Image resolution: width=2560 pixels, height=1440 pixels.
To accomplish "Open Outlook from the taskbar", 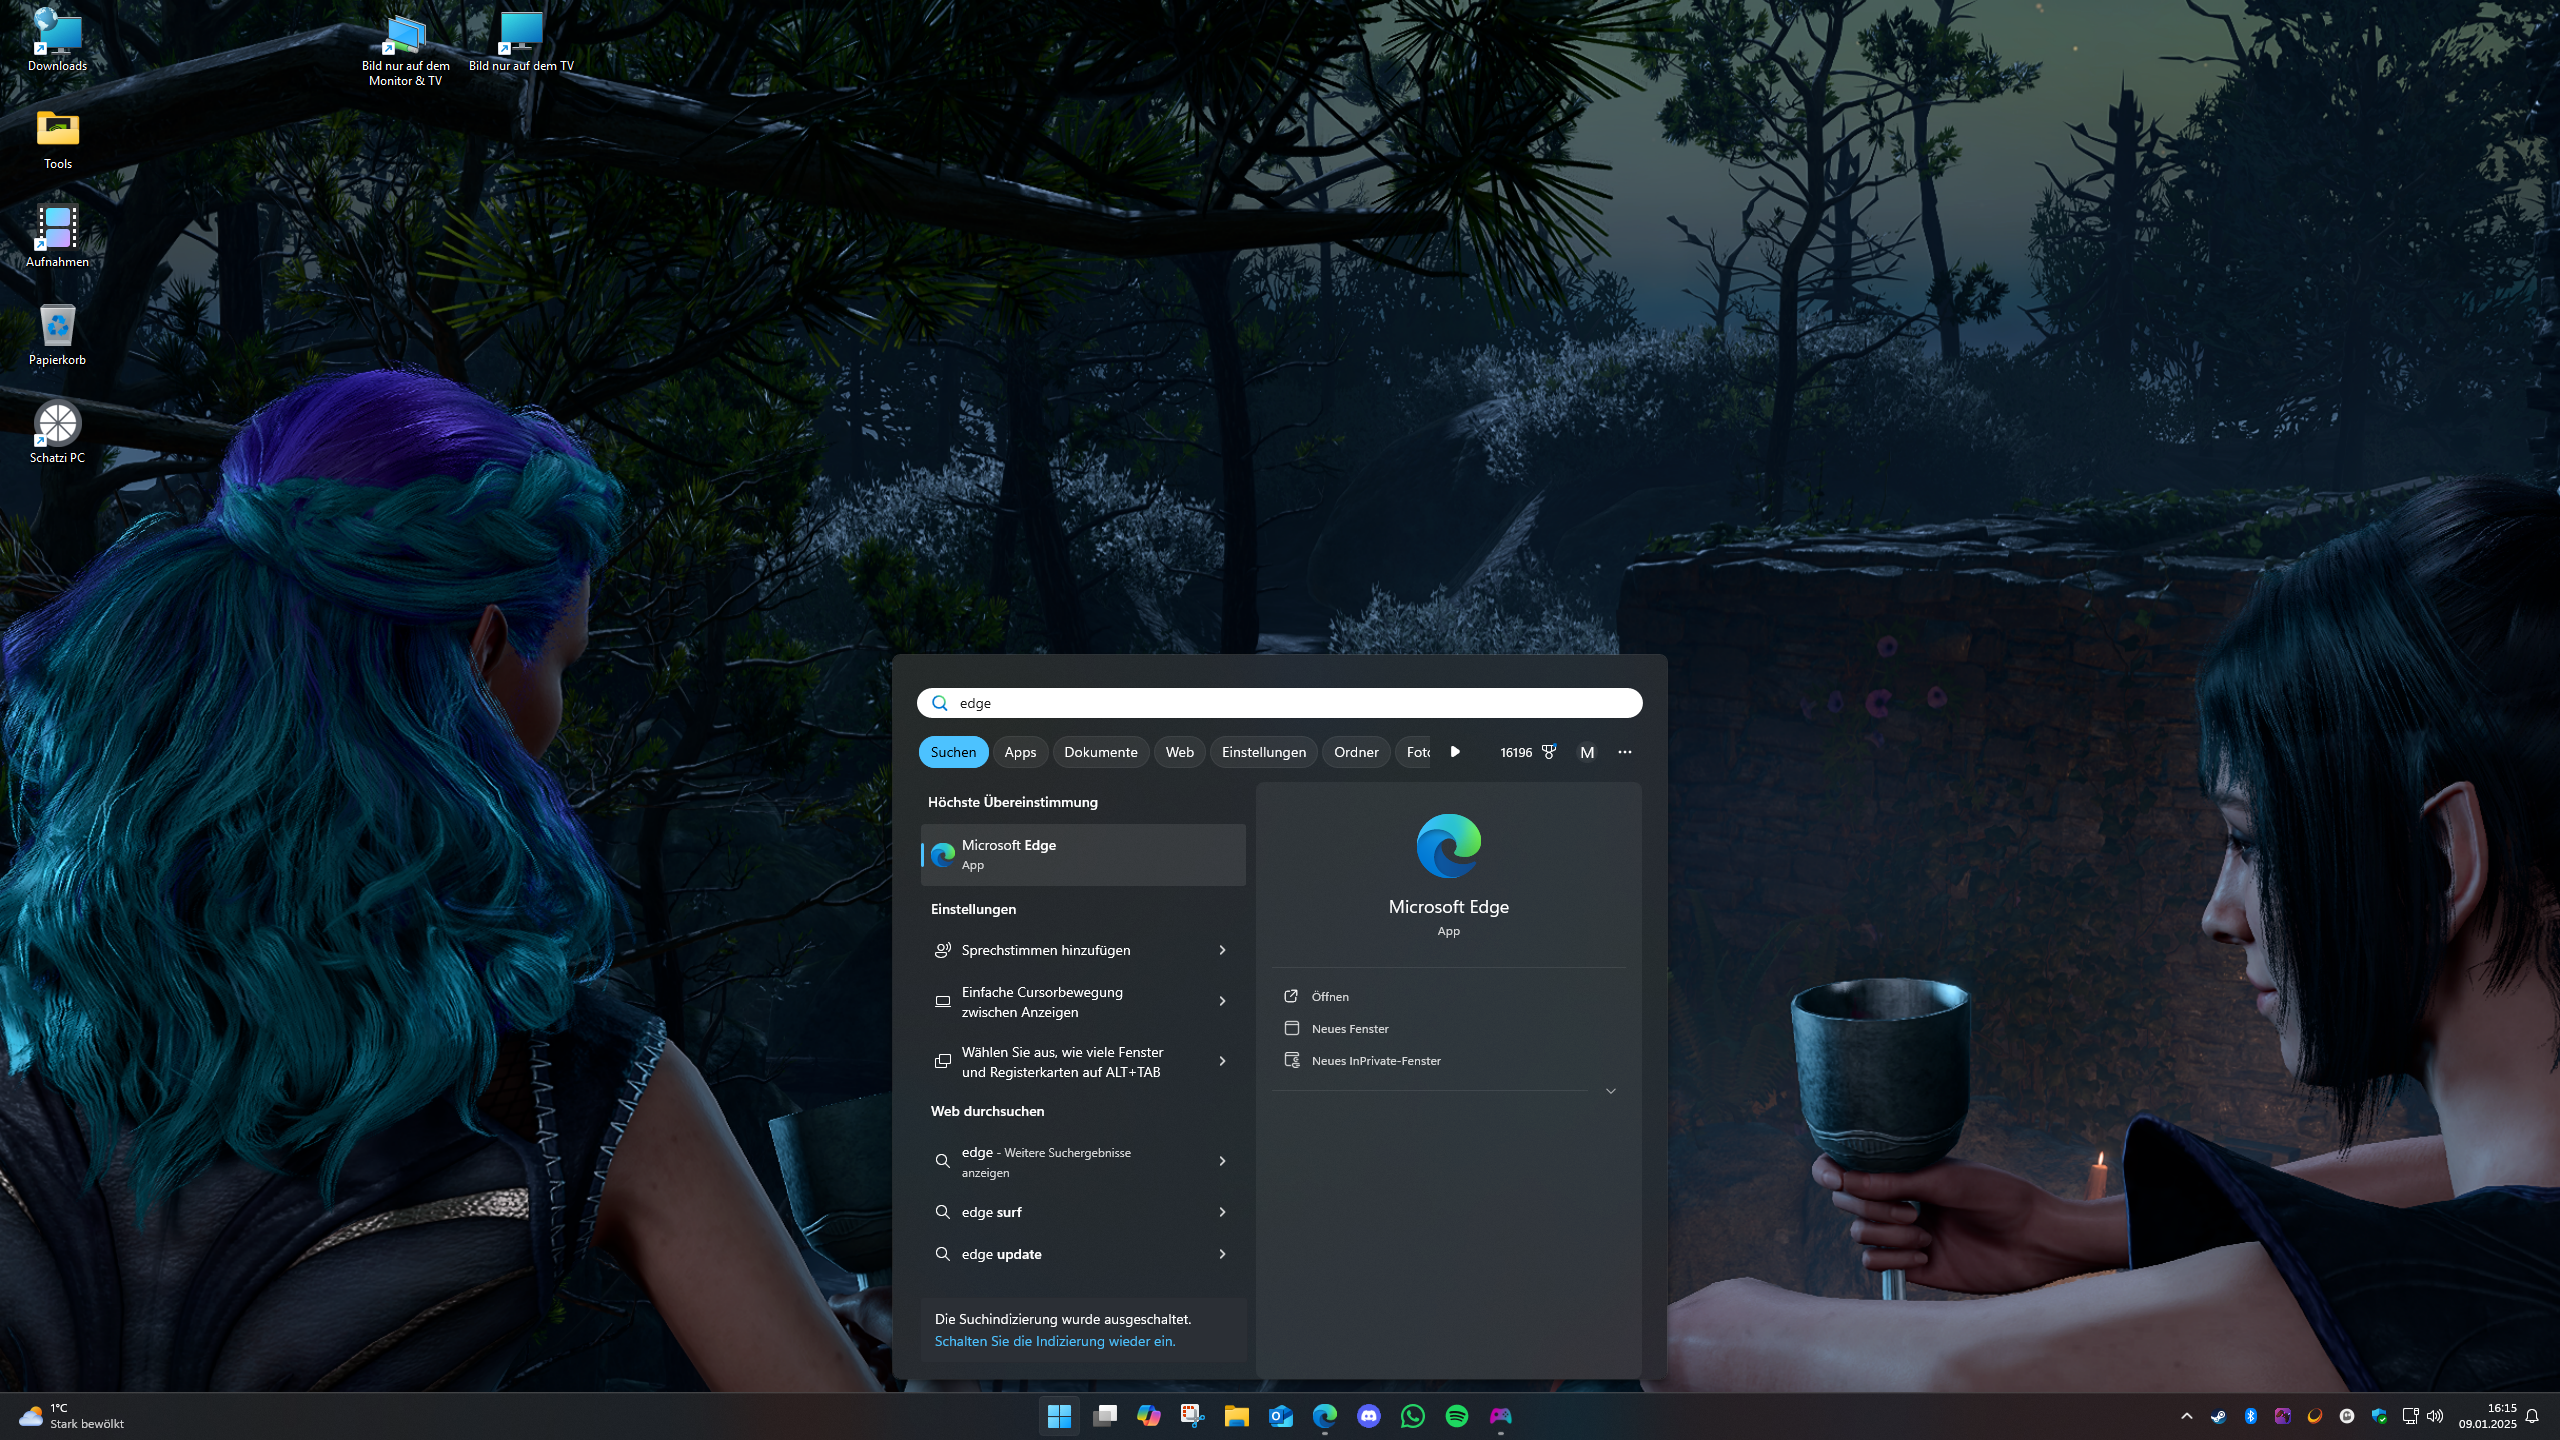I will 1281,1416.
